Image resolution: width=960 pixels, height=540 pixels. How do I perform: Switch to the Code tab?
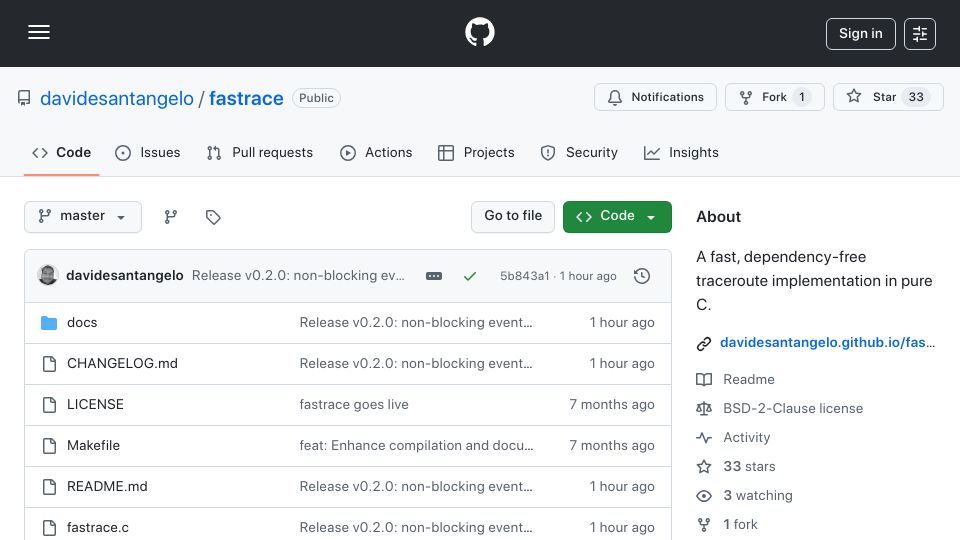point(61,152)
